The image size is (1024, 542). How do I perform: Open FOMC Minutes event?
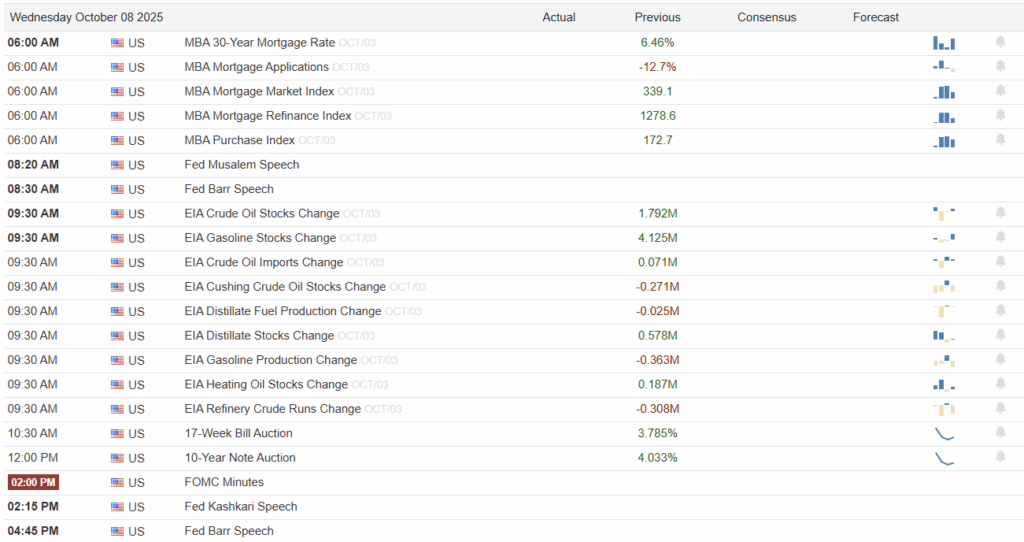click(224, 482)
